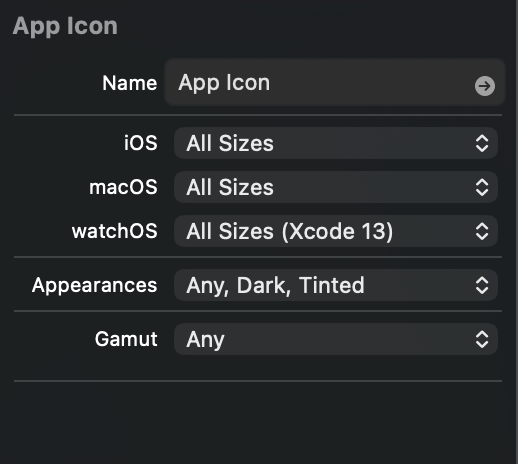Click the Gamut popup chevron arrows
The image size is (518, 464).
(x=482, y=339)
